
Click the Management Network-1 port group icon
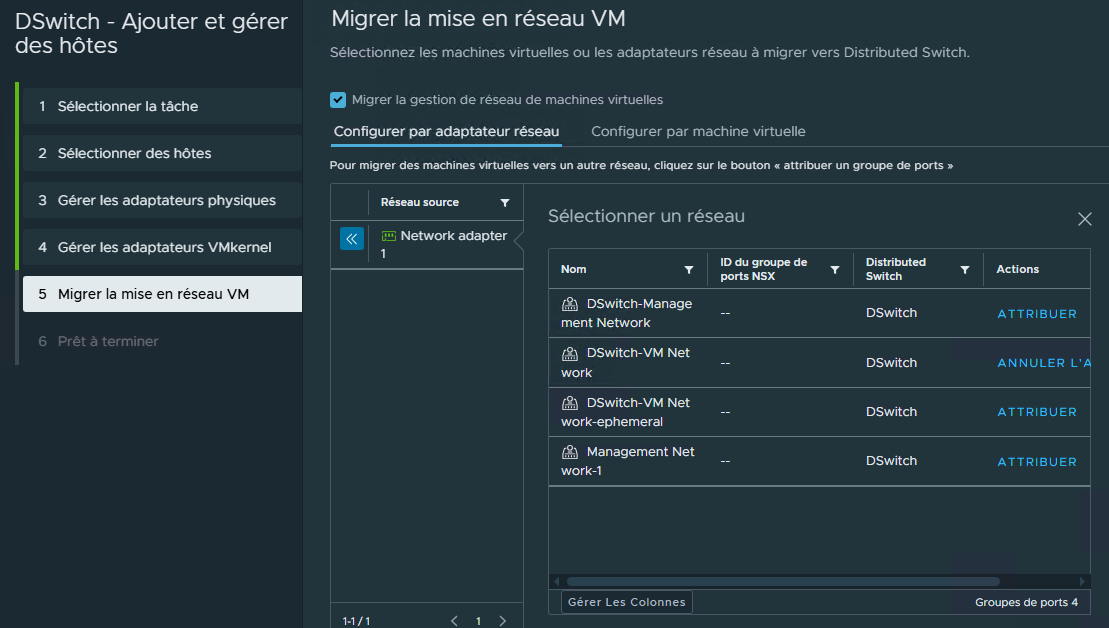coord(570,452)
